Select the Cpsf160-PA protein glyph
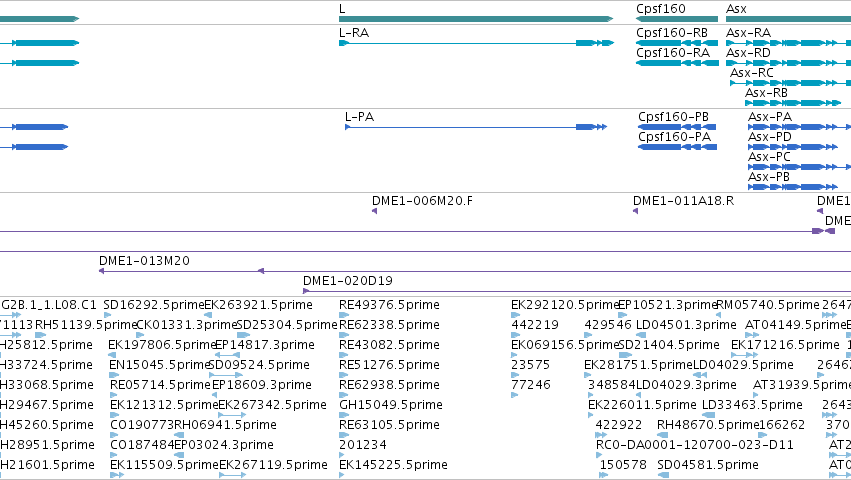This screenshot has width=851, height=480. (677, 147)
